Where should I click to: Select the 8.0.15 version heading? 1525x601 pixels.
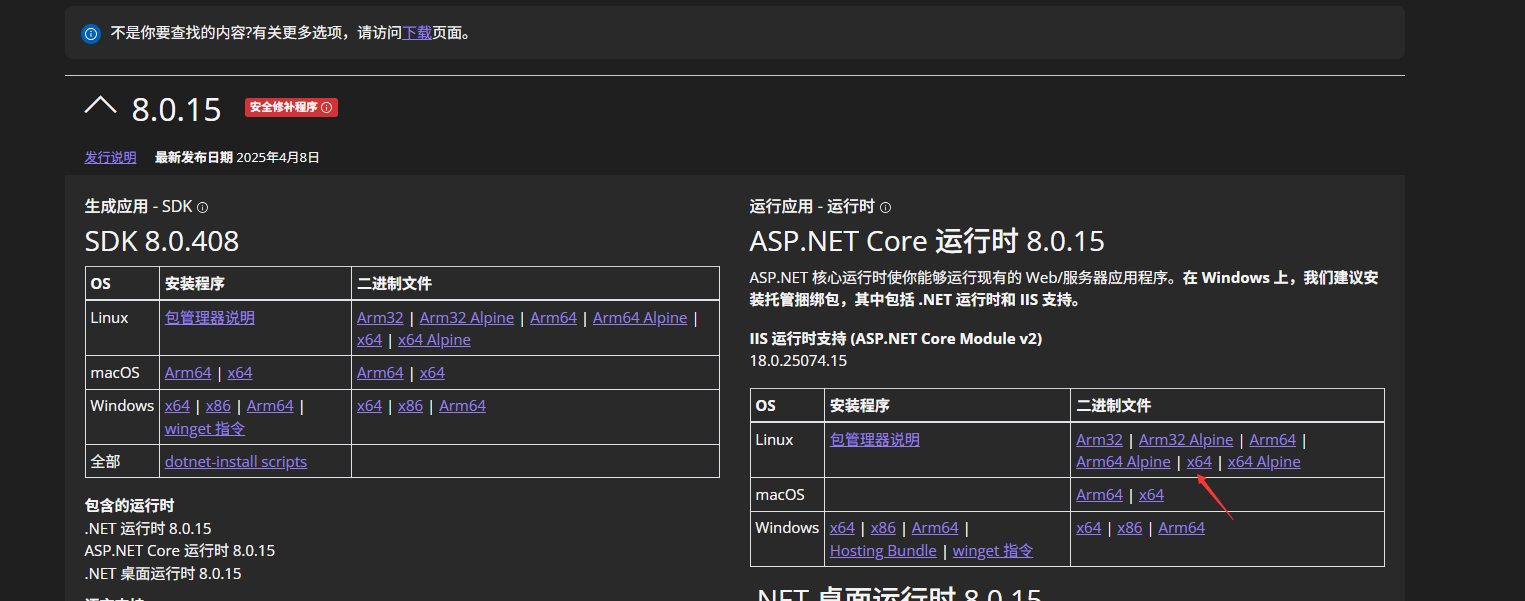176,109
